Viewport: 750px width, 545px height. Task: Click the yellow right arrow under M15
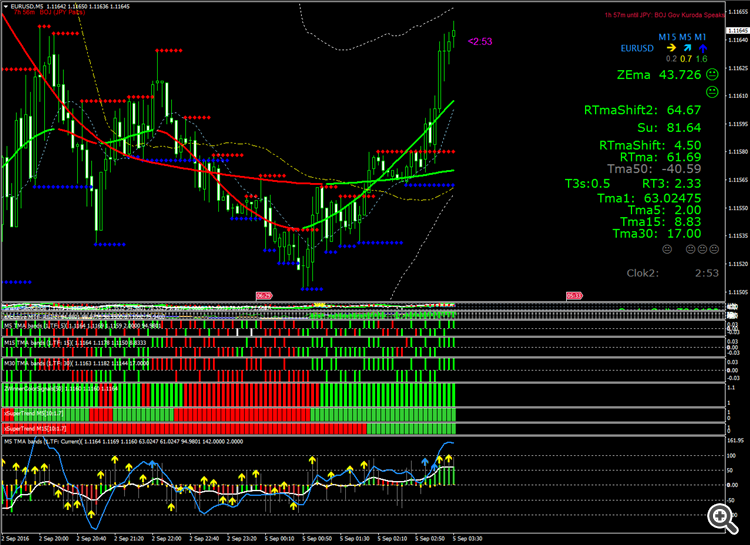click(x=671, y=48)
